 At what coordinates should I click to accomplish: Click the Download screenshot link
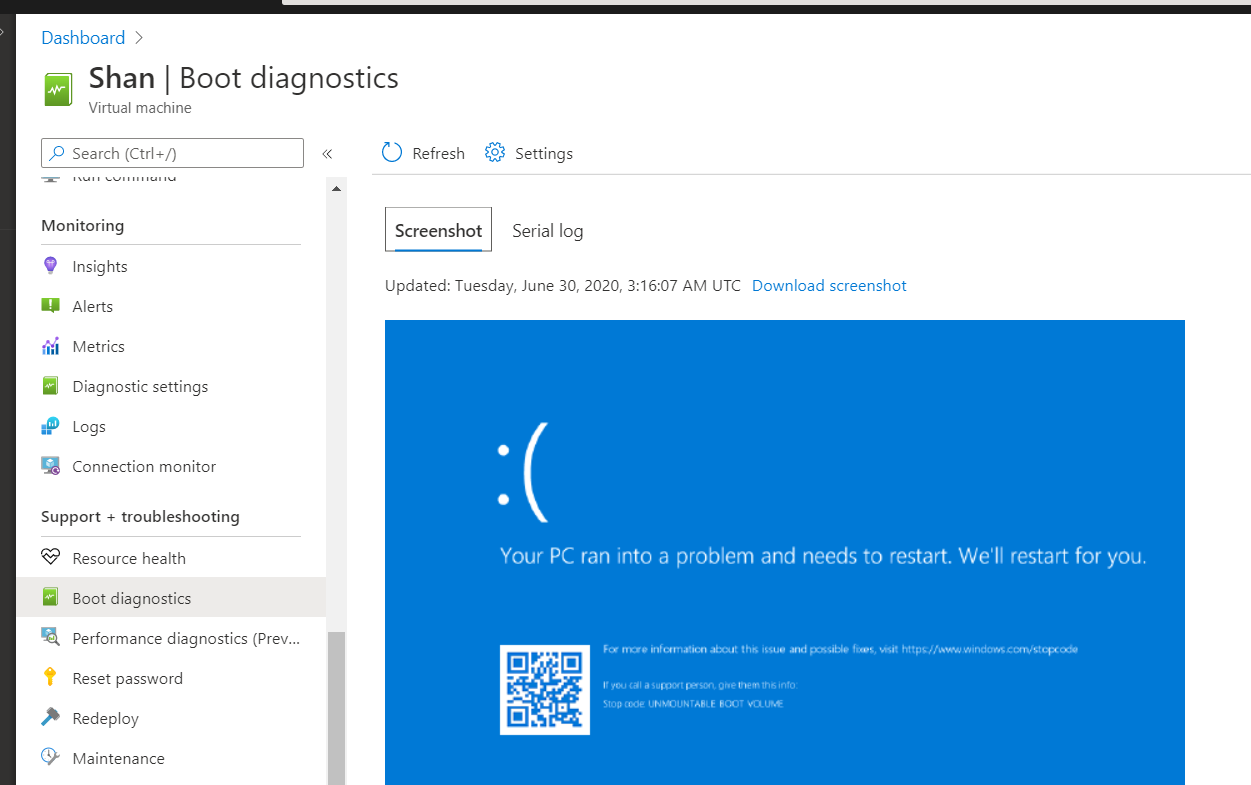(829, 286)
